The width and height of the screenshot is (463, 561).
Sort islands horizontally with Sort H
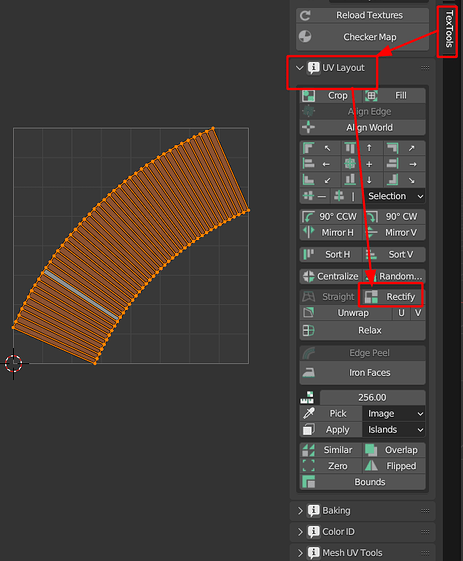pos(331,254)
